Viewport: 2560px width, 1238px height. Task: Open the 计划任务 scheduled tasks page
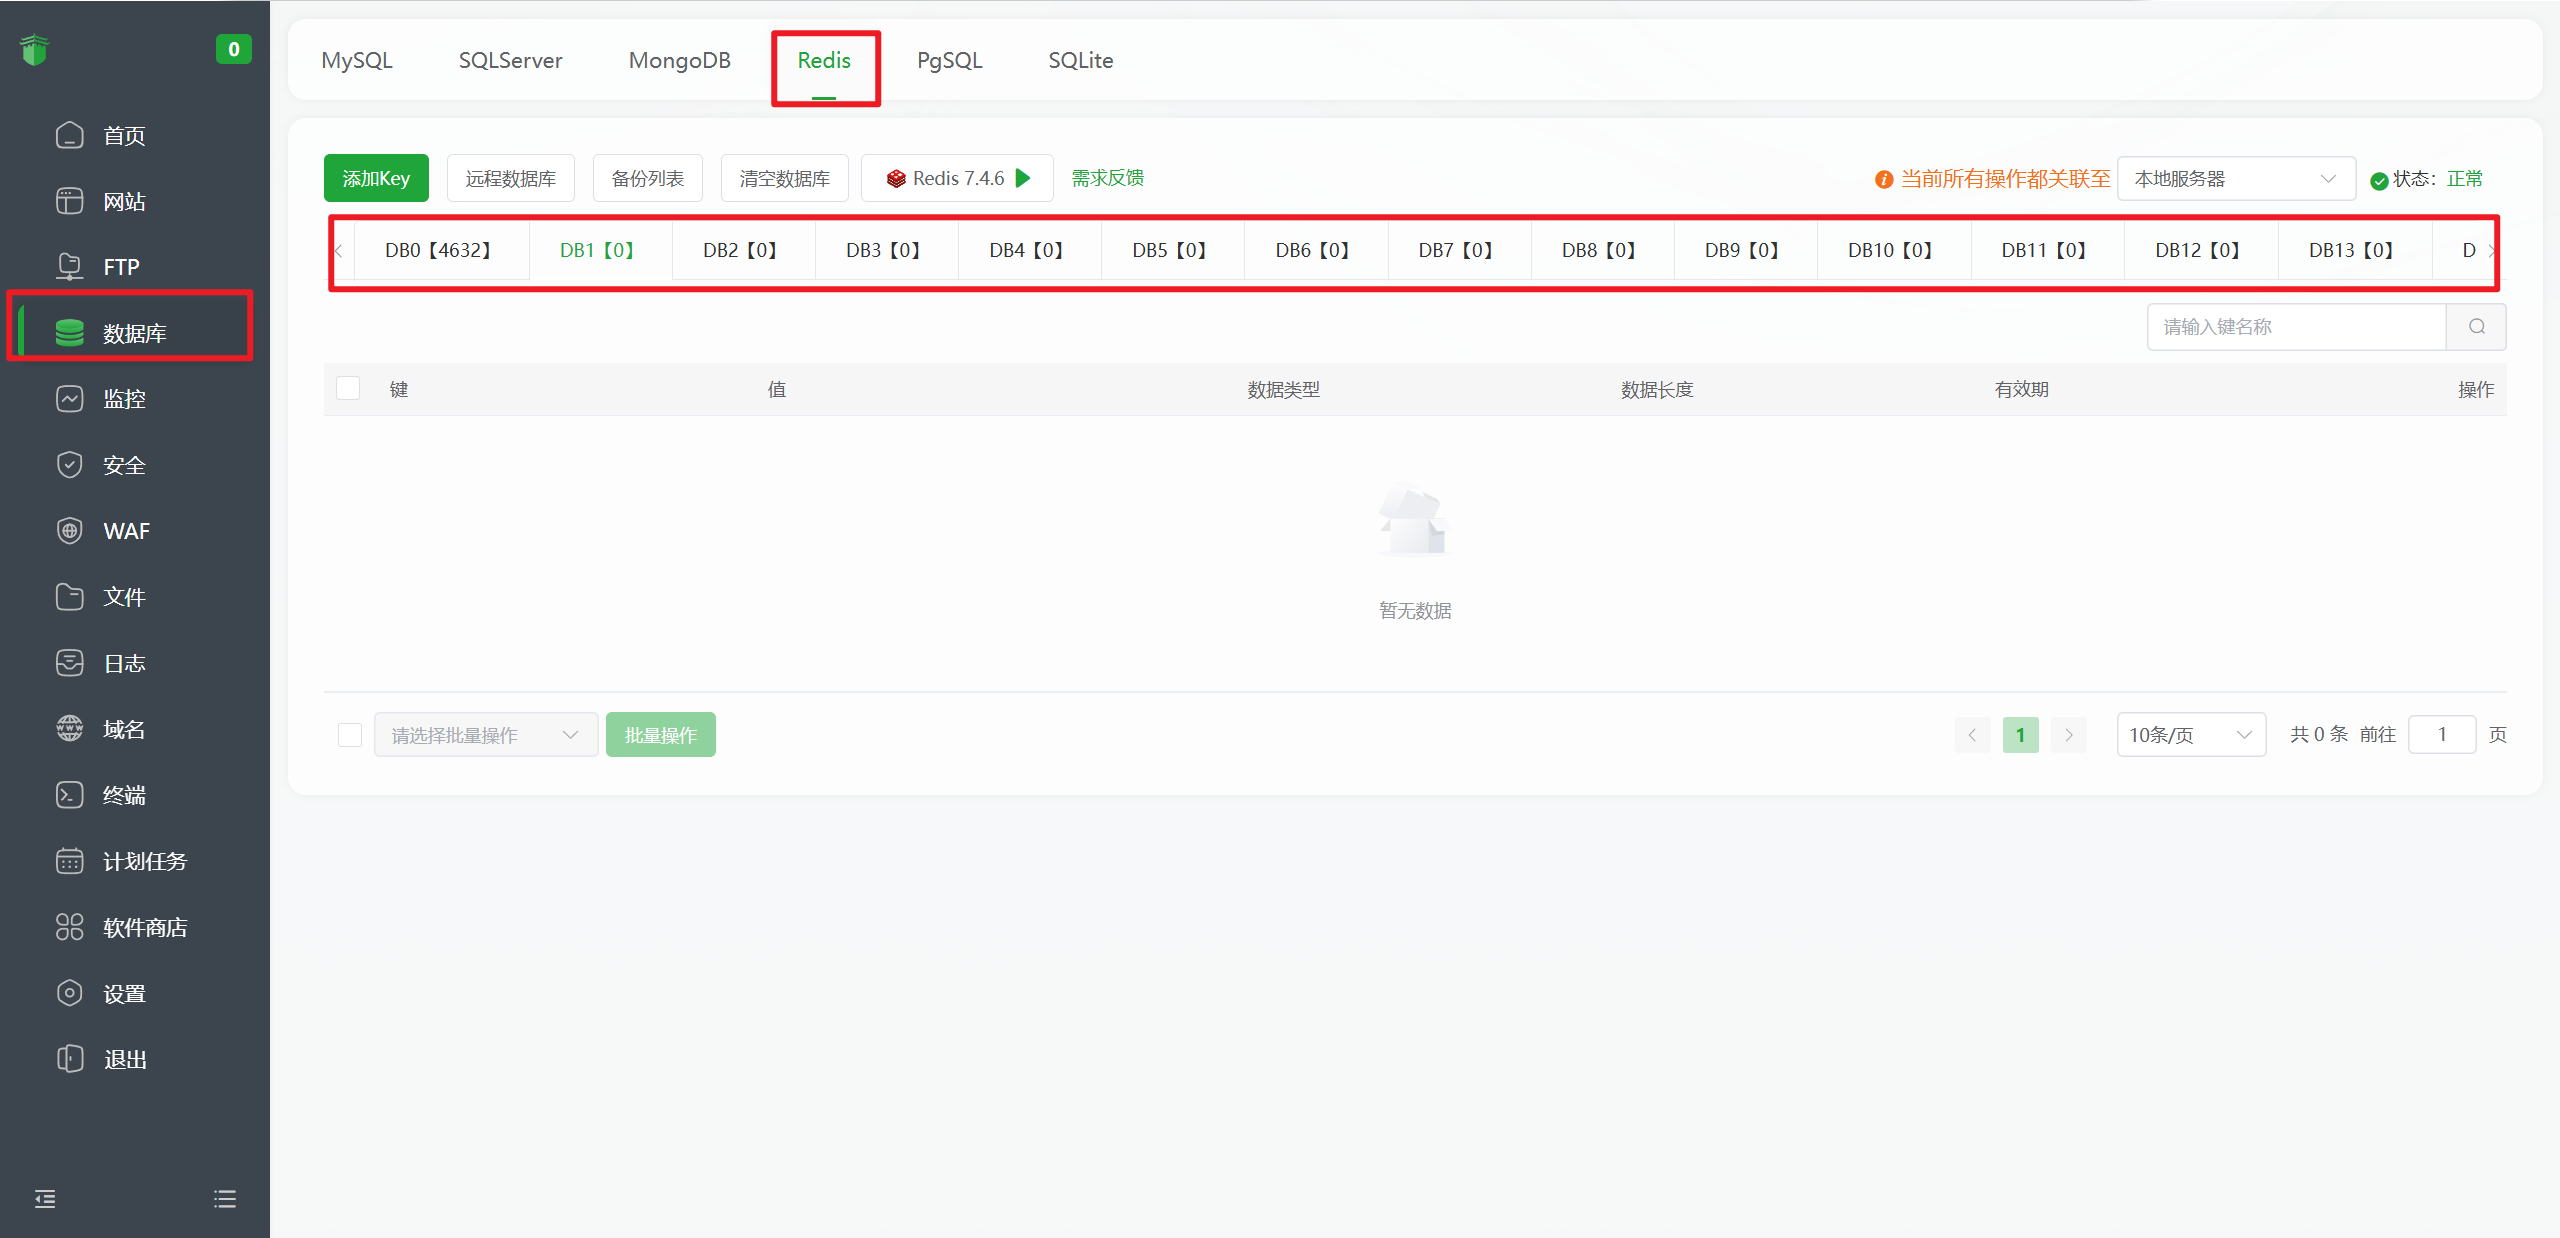(x=144, y=860)
